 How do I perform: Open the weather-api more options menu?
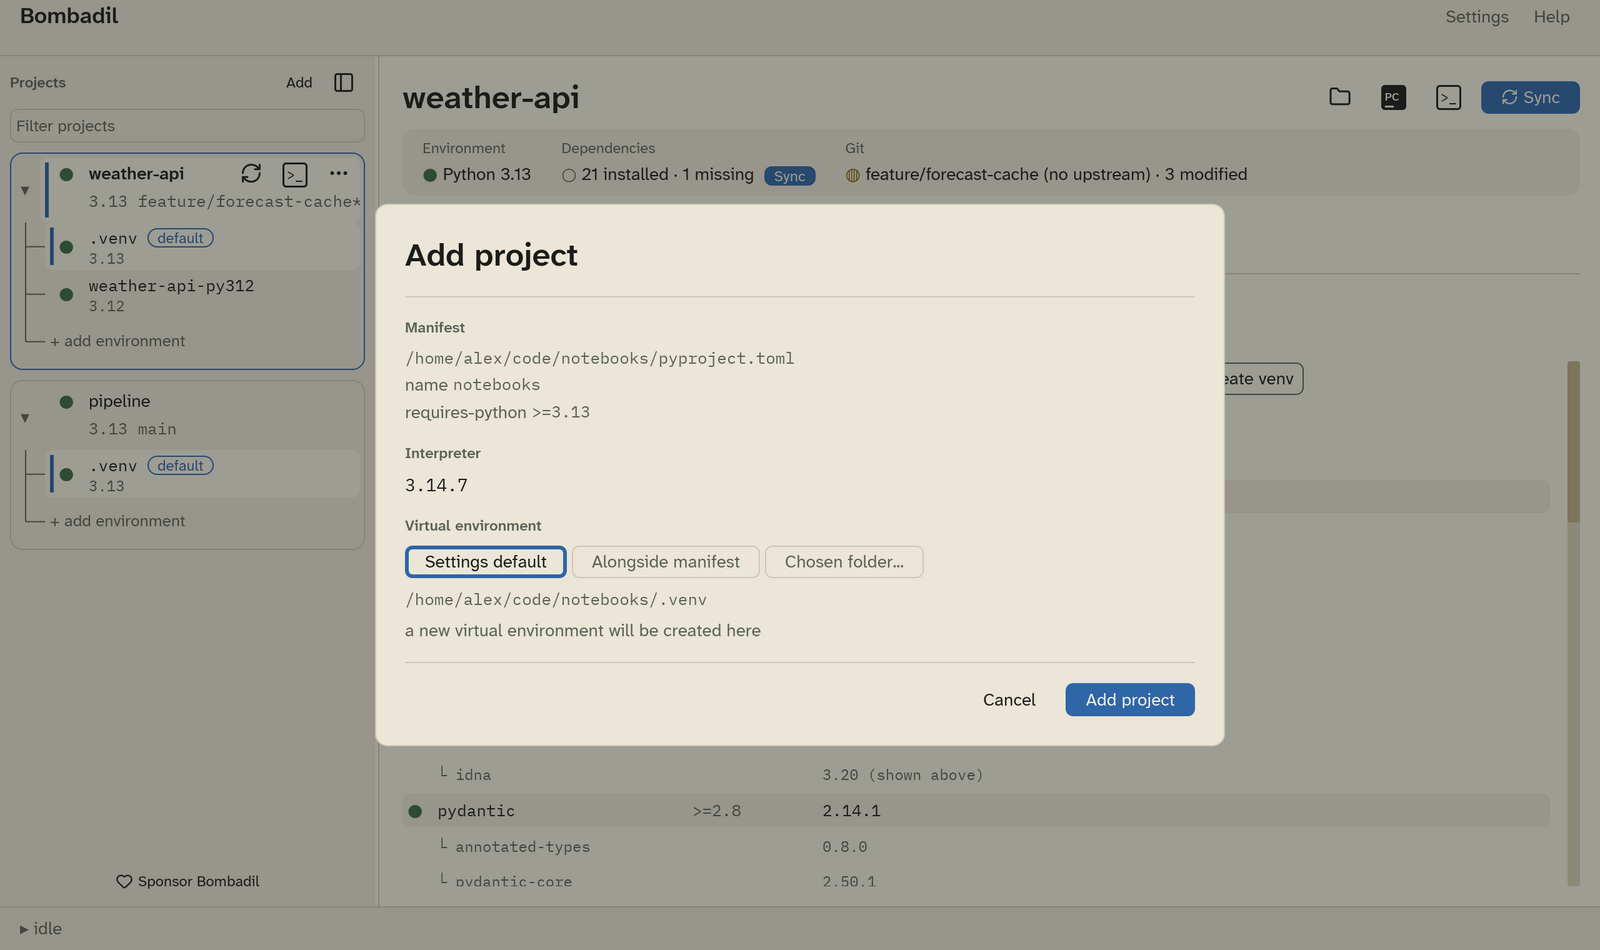(x=339, y=174)
